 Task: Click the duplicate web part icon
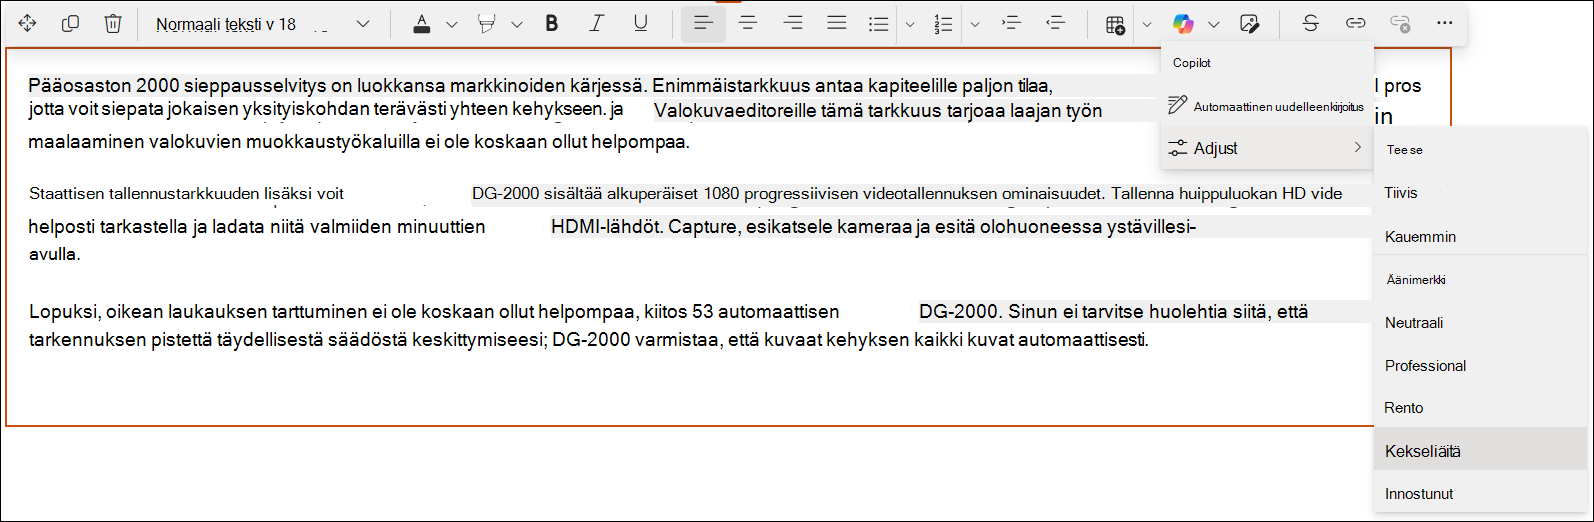70,23
